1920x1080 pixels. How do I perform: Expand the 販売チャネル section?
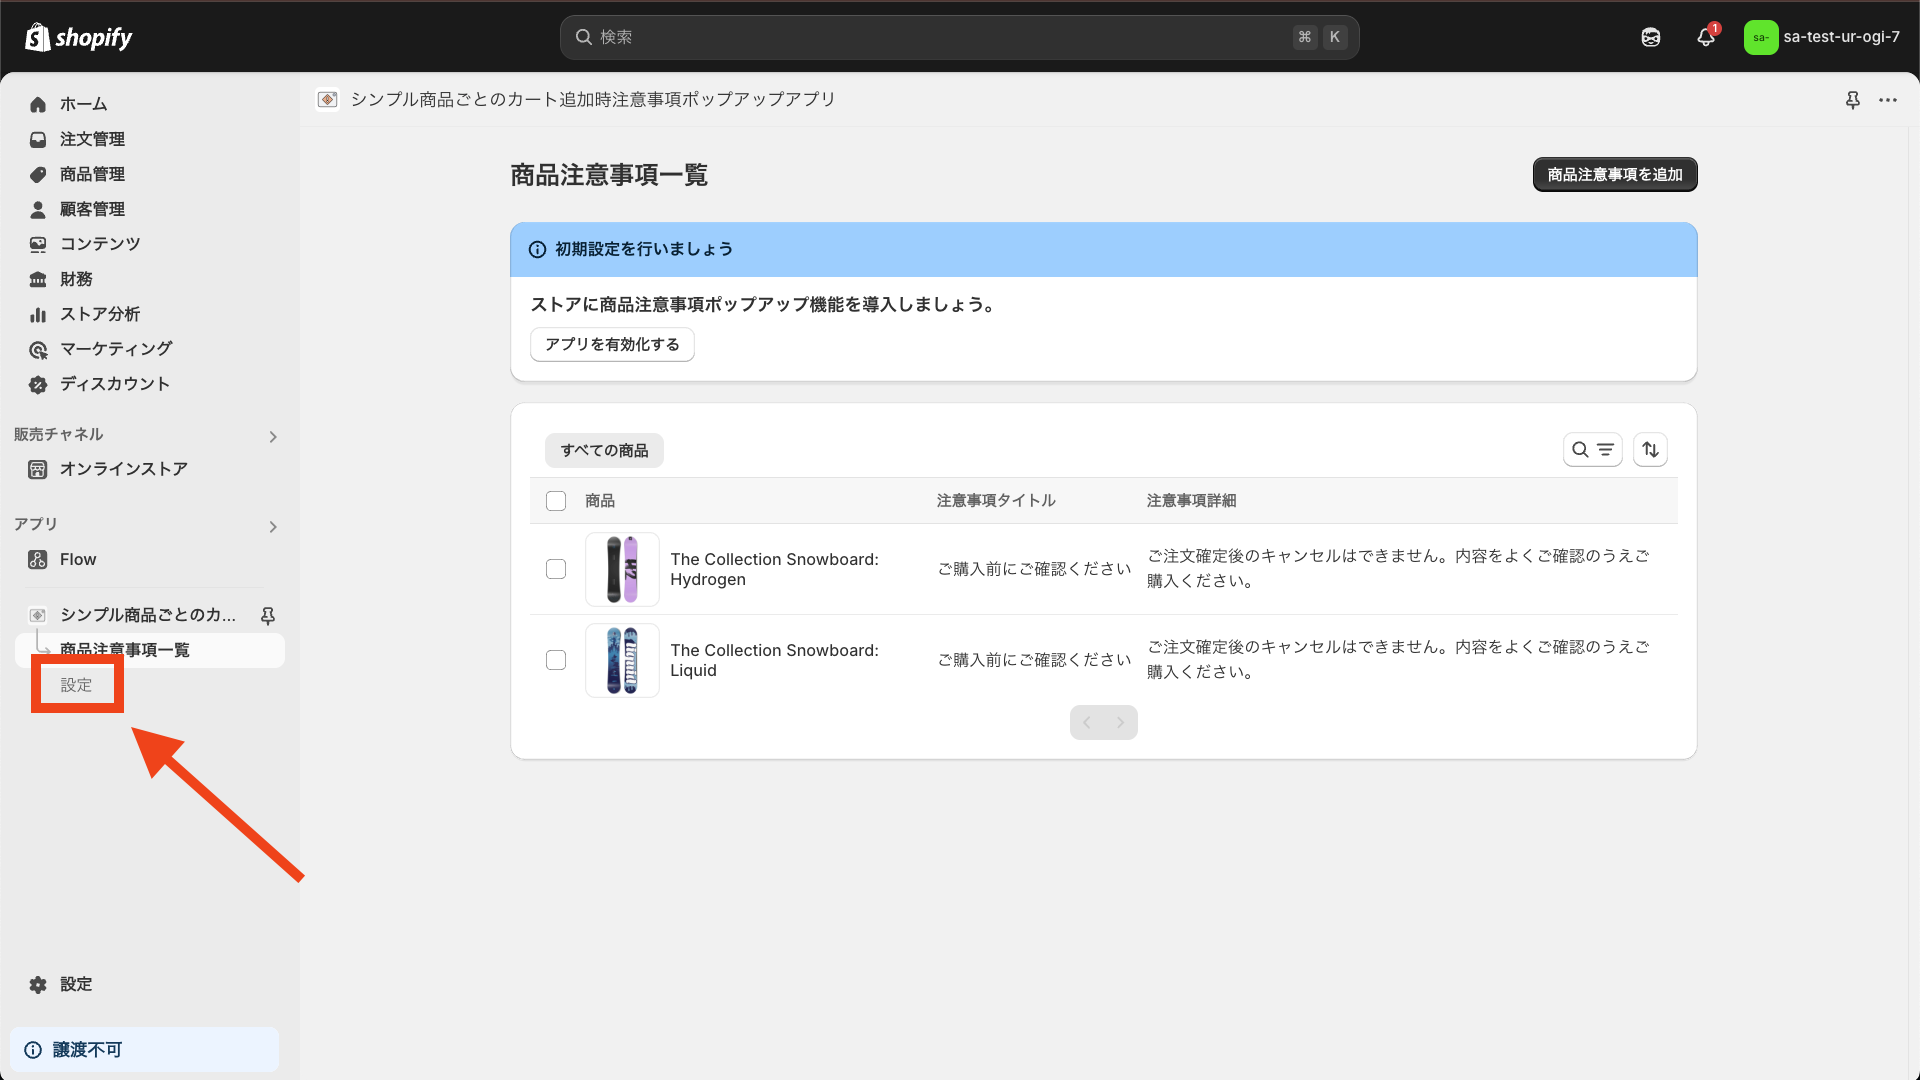pyautogui.click(x=272, y=436)
